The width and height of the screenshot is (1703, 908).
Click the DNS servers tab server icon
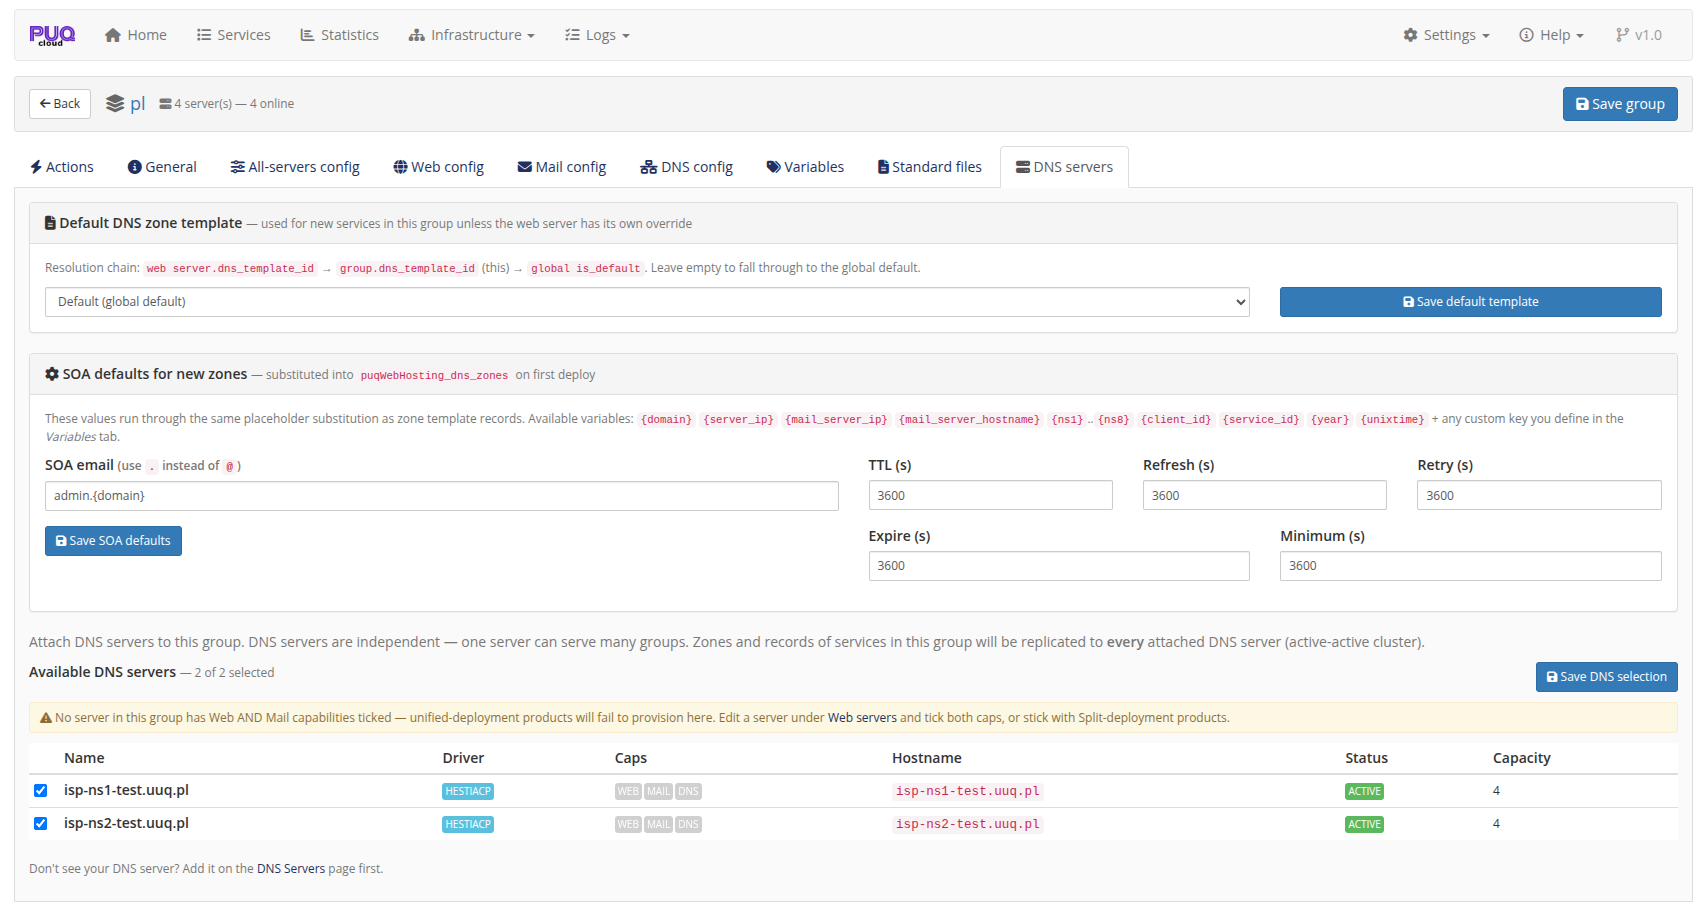pos(1022,167)
